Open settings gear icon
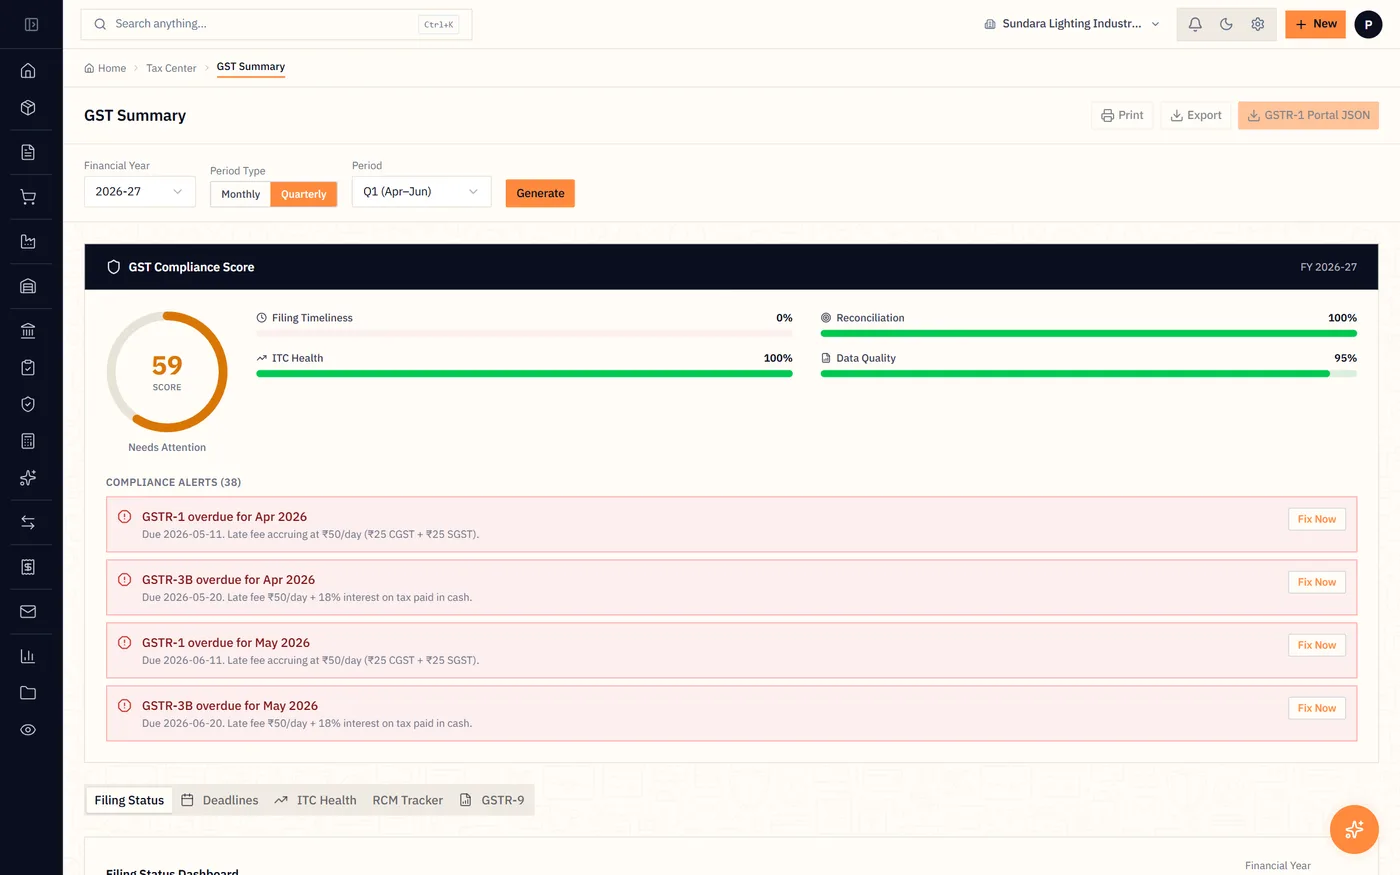 pos(1258,24)
